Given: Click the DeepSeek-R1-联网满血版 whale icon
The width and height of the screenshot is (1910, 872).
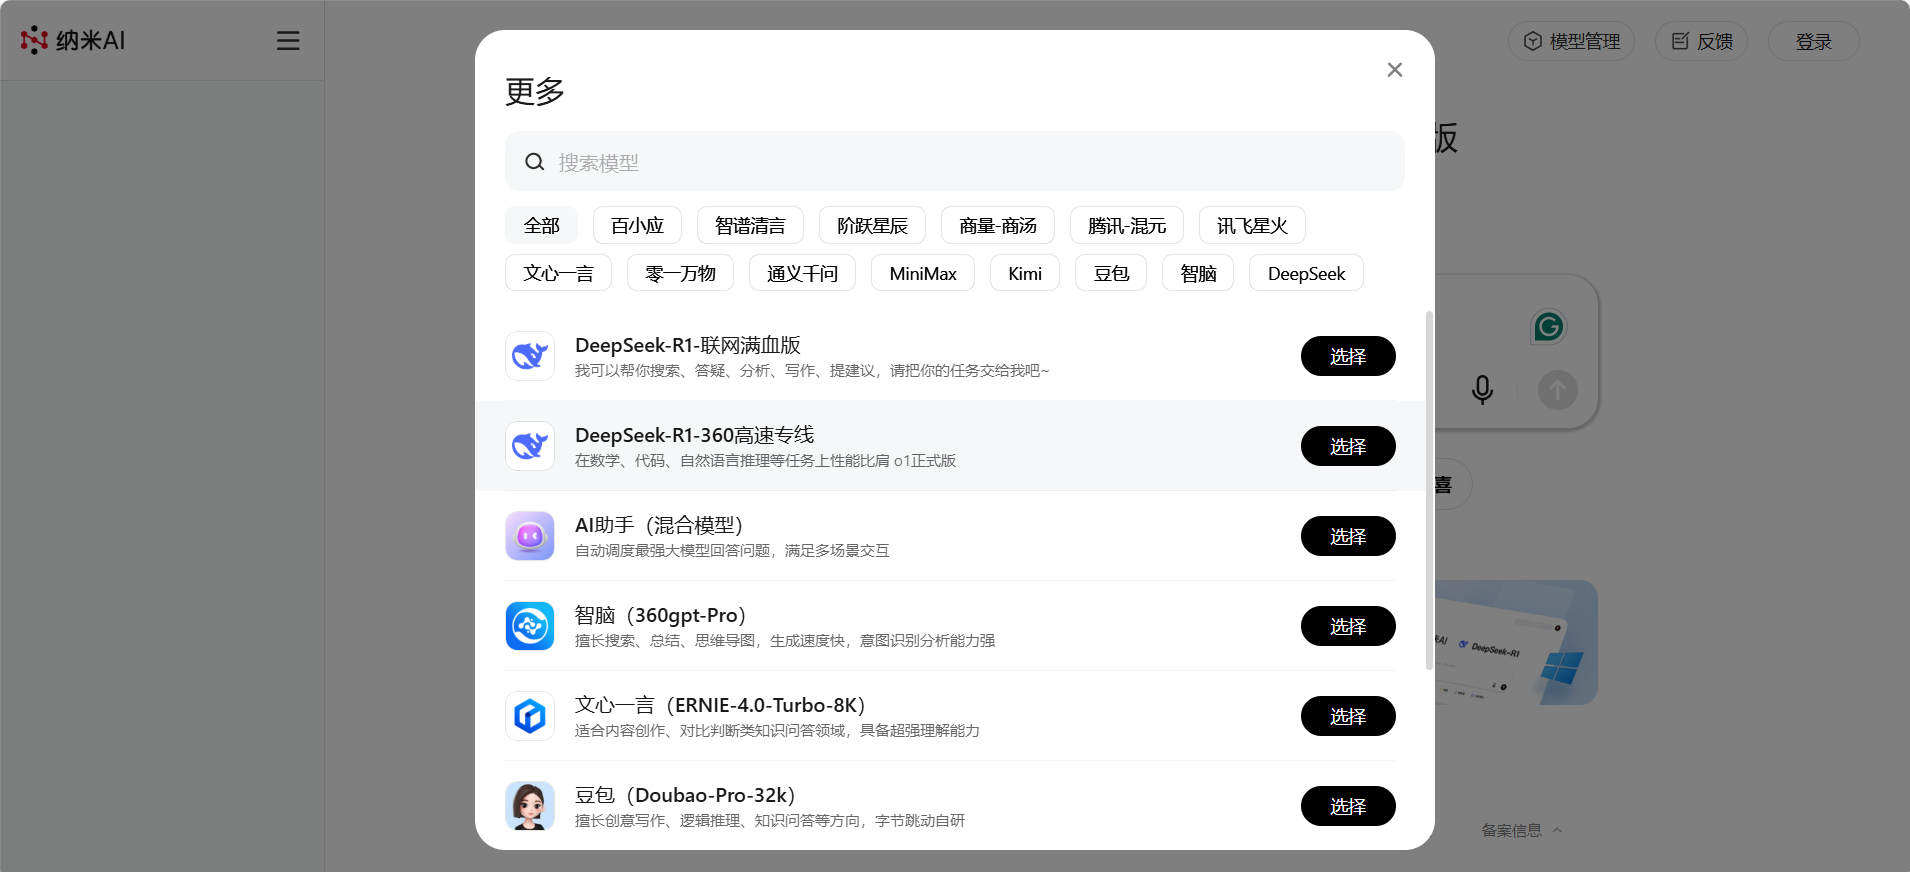Looking at the screenshot, I should point(530,356).
